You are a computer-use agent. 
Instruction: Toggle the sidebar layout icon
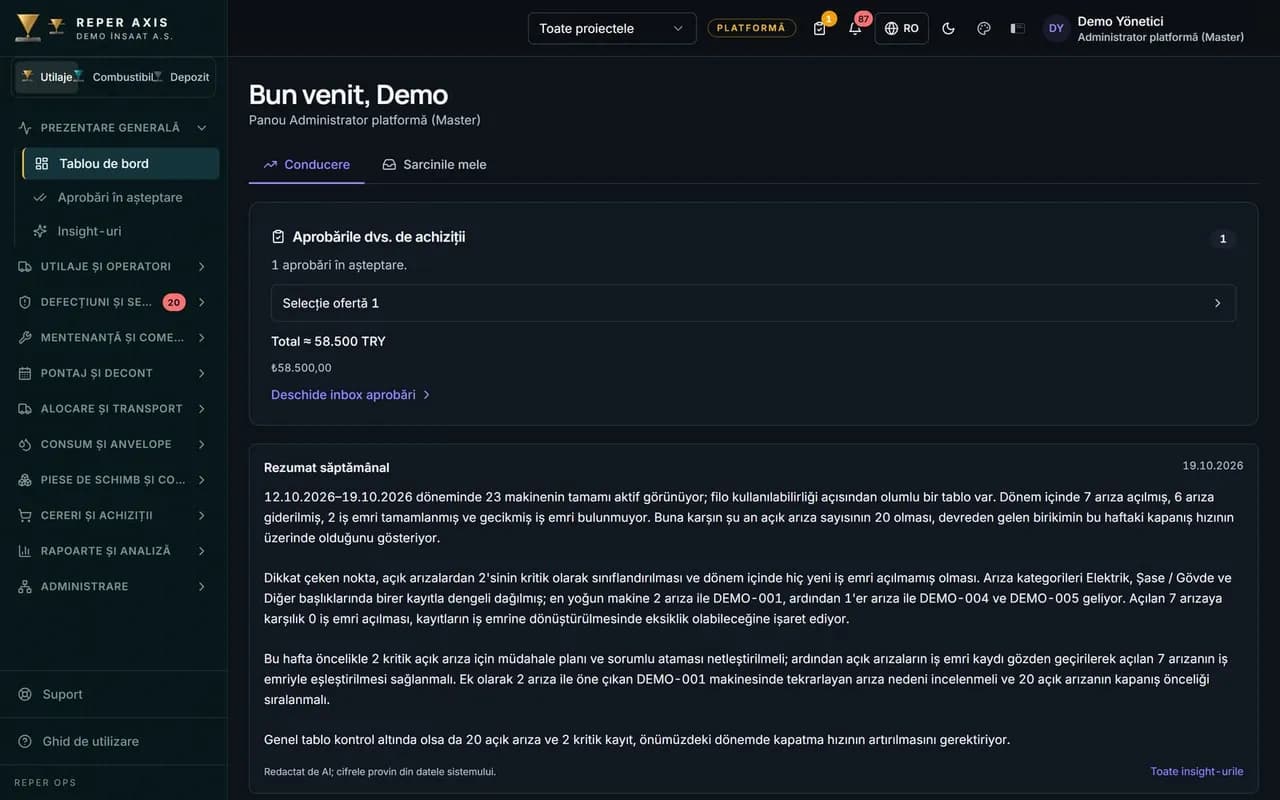point(1018,28)
